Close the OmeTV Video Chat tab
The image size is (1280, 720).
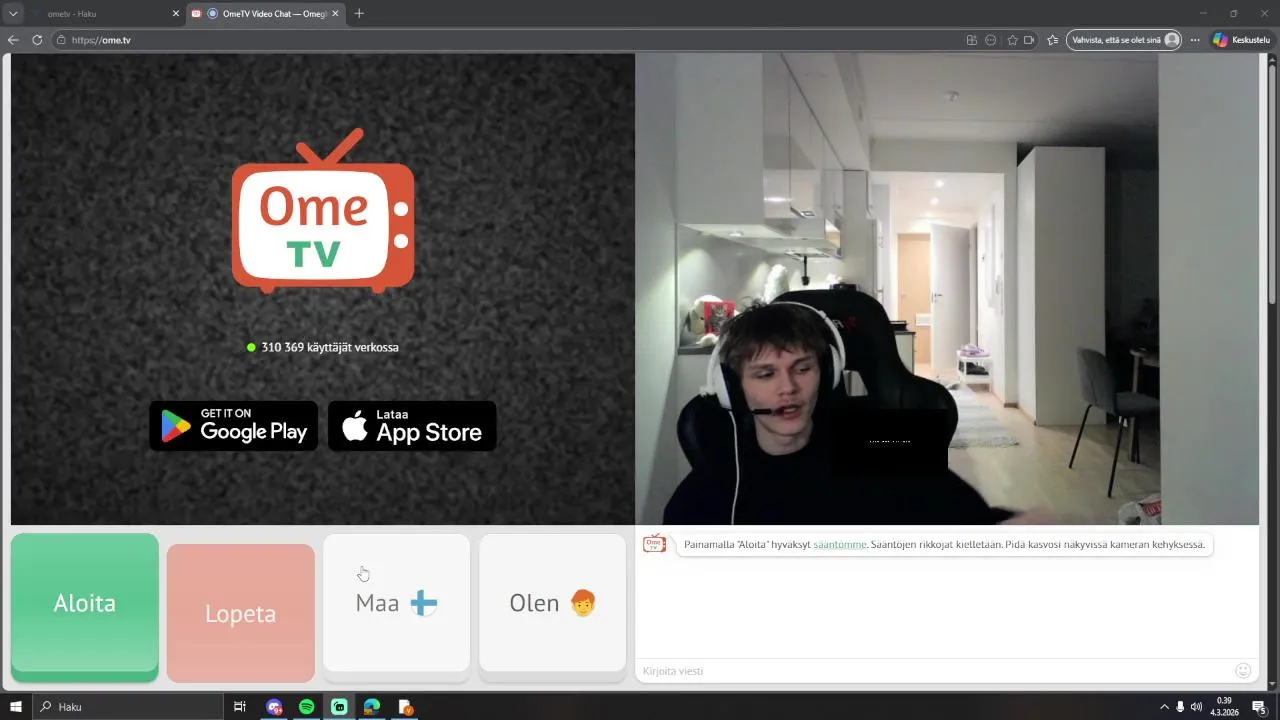click(x=335, y=14)
